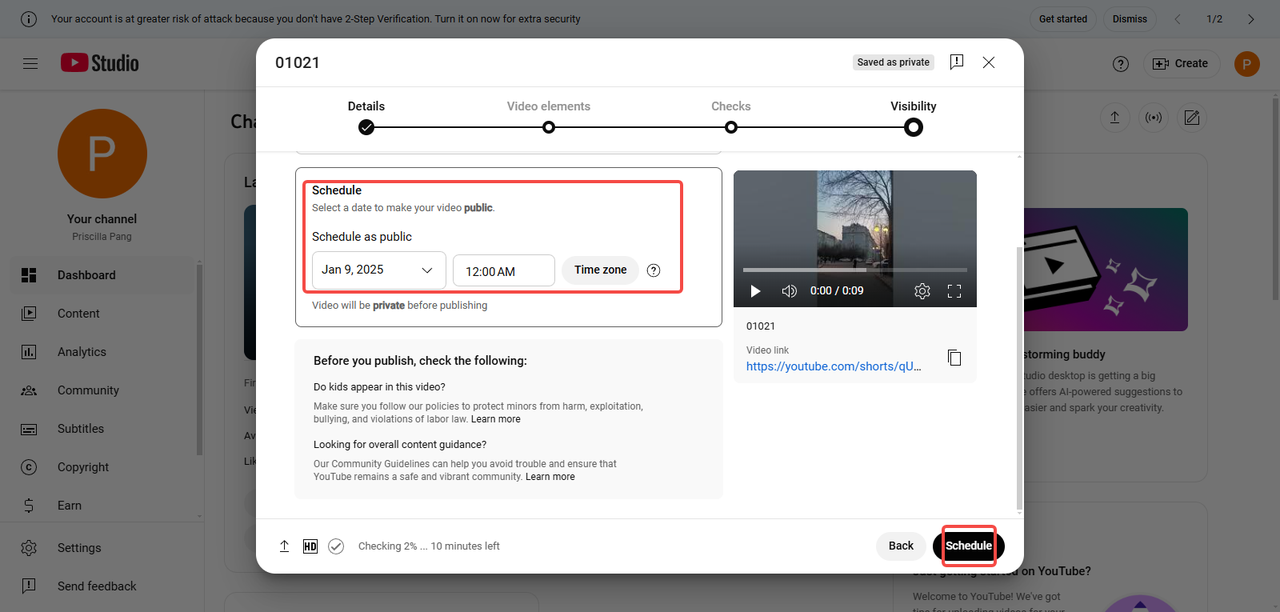Copy the video link

click(x=954, y=357)
